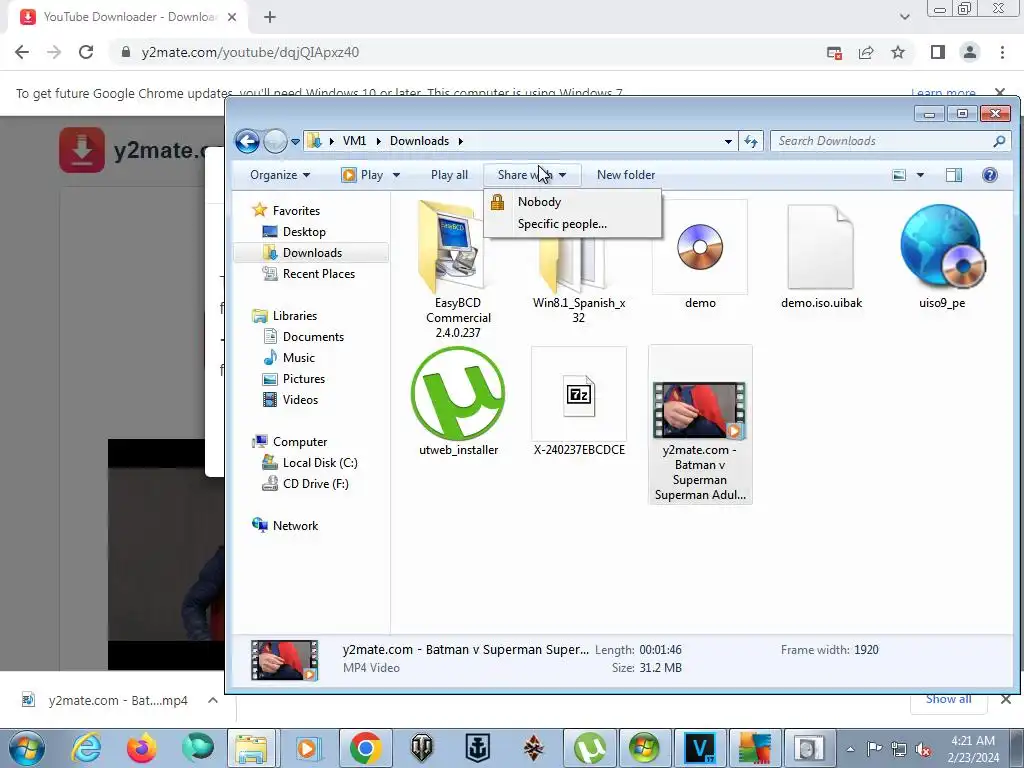Select the demo.iso.uibak file

(x=821, y=255)
